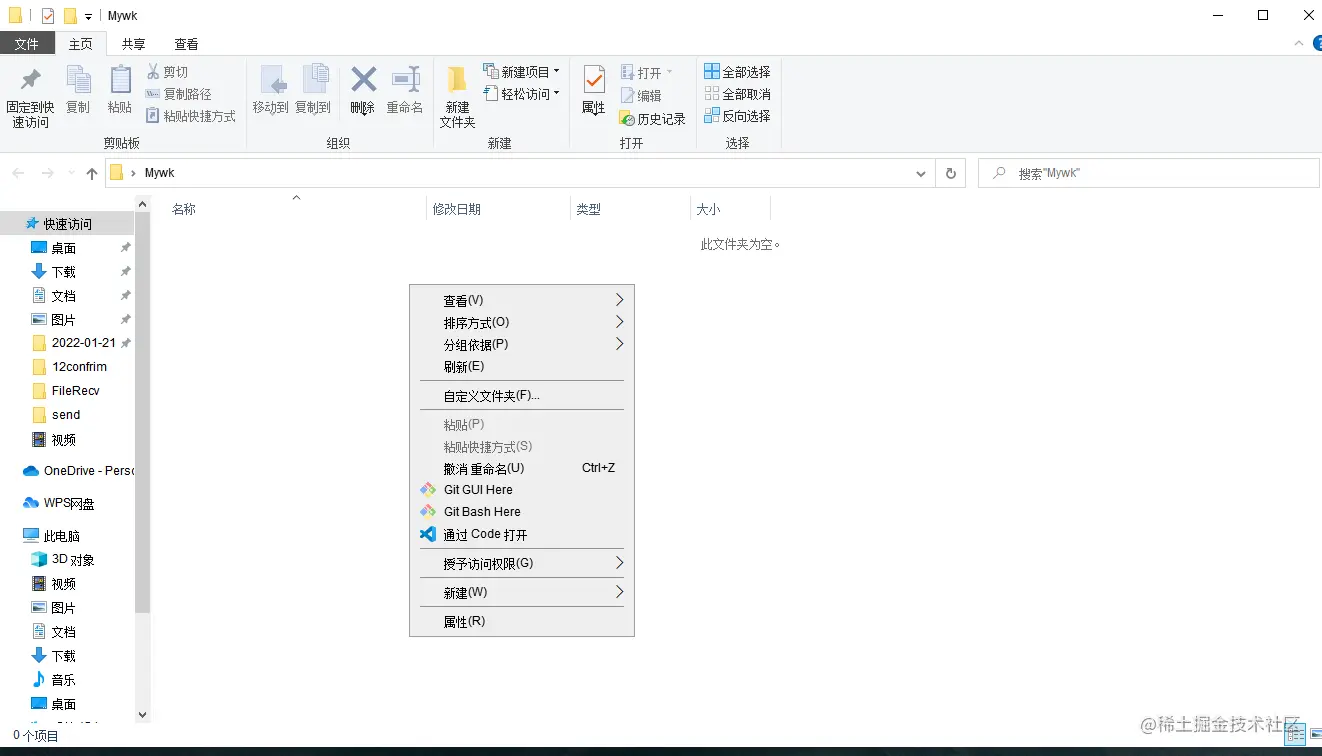The height and width of the screenshot is (756, 1322).
Task: Sort by the 大小 column header
Action: click(x=708, y=209)
